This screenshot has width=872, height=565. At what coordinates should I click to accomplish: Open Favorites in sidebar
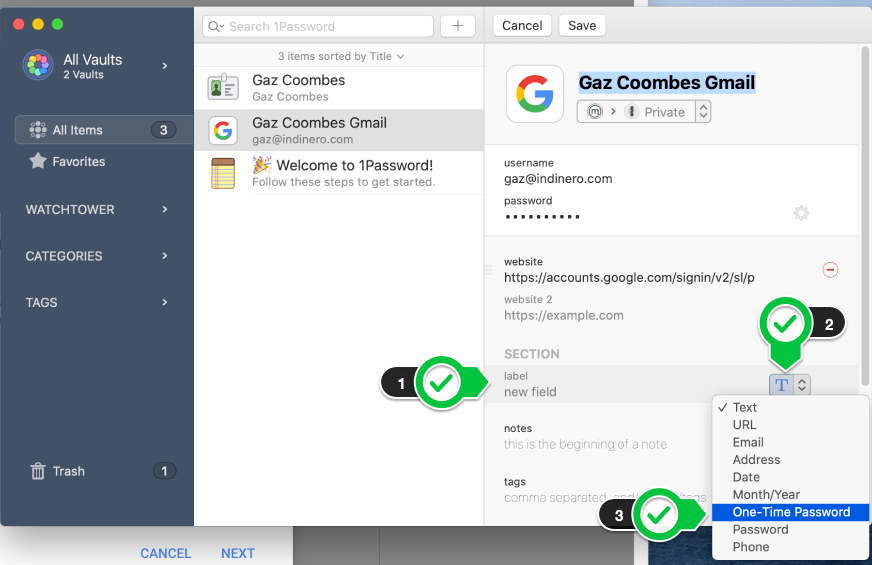pyautogui.click(x=78, y=161)
